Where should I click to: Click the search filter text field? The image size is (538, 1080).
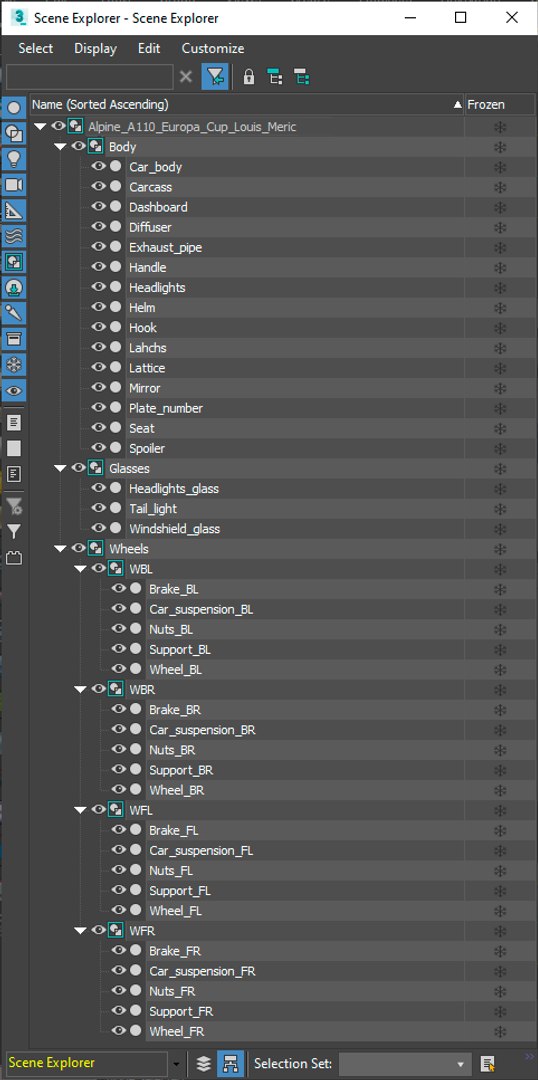point(89,76)
